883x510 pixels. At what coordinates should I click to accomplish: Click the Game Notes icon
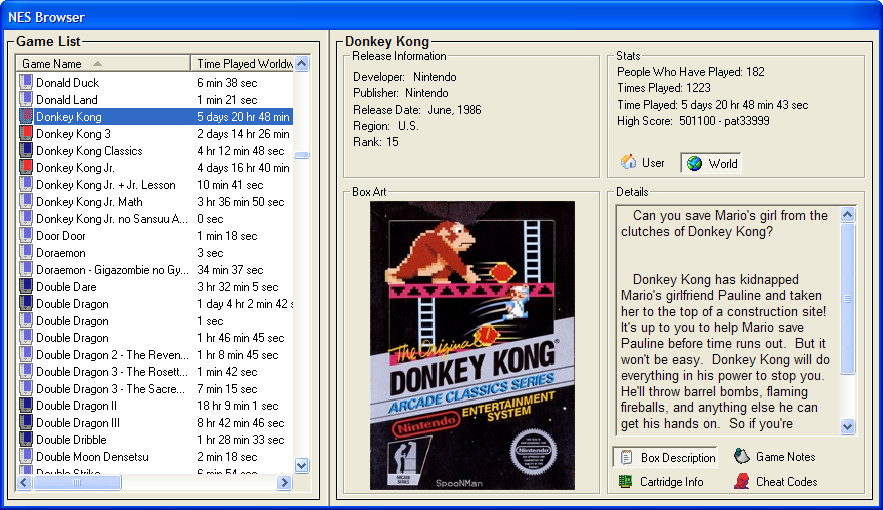tap(742, 457)
